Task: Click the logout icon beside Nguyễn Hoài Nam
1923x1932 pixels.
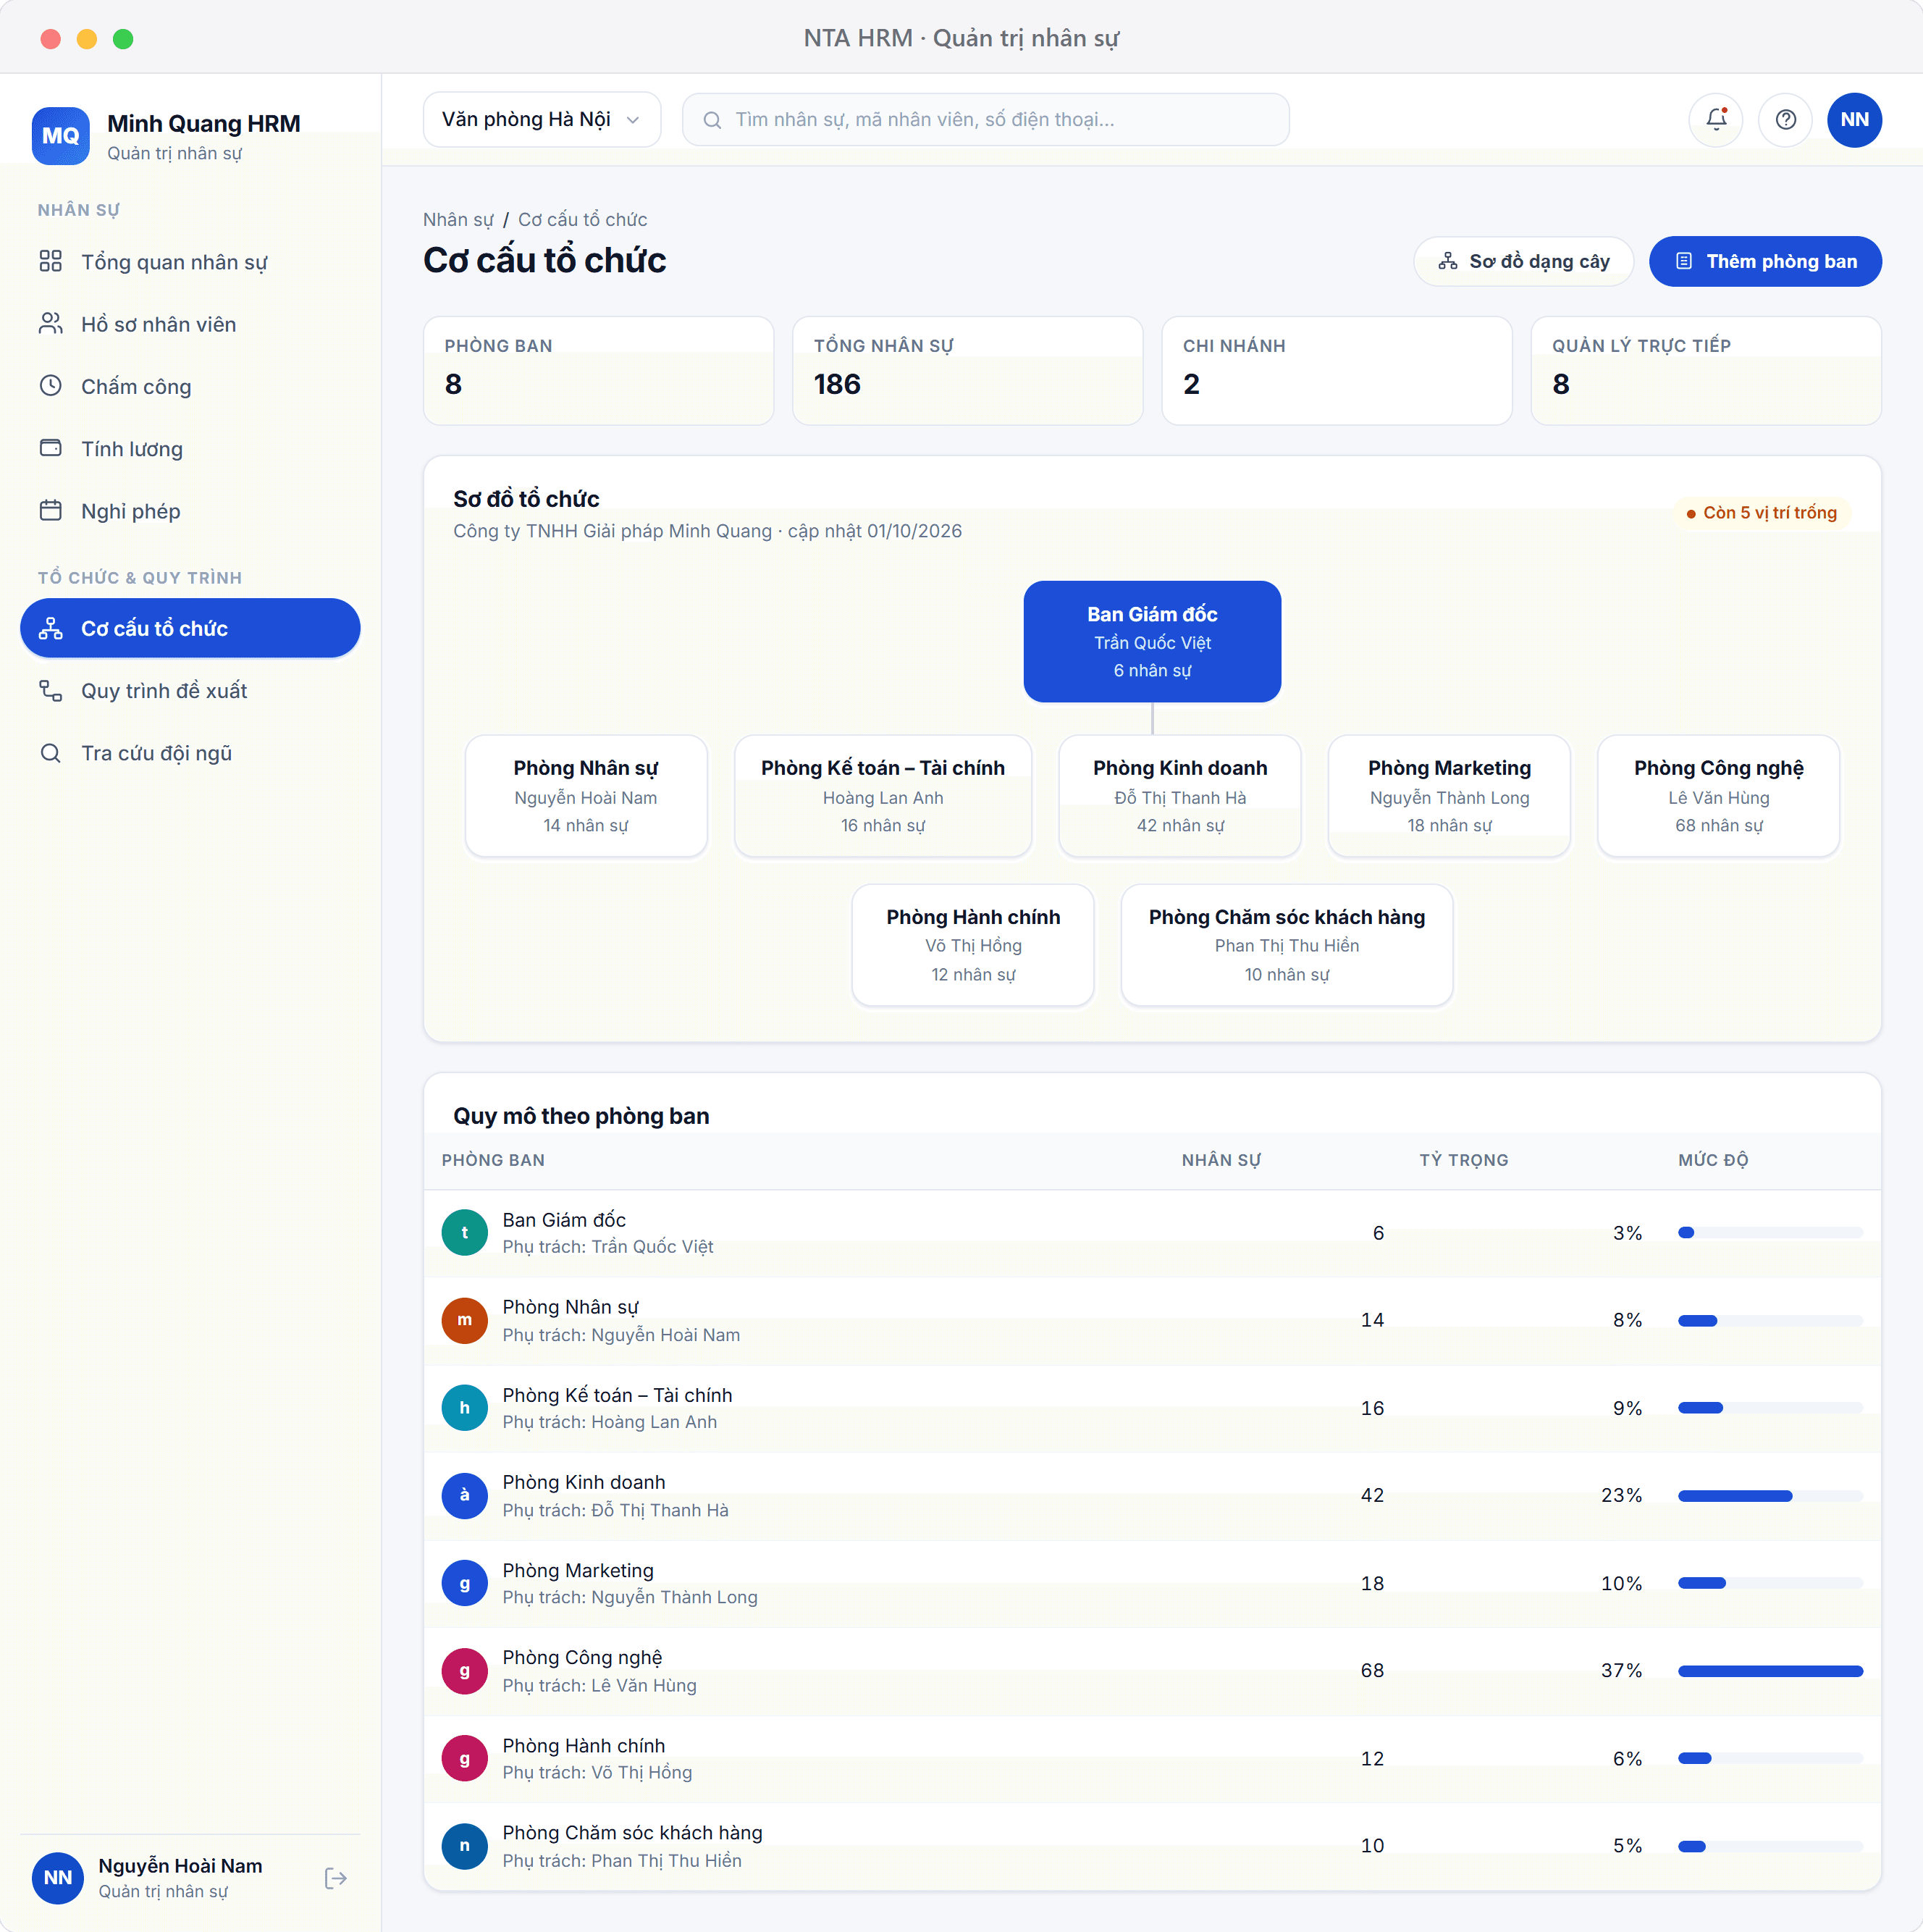Action: [336, 1878]
